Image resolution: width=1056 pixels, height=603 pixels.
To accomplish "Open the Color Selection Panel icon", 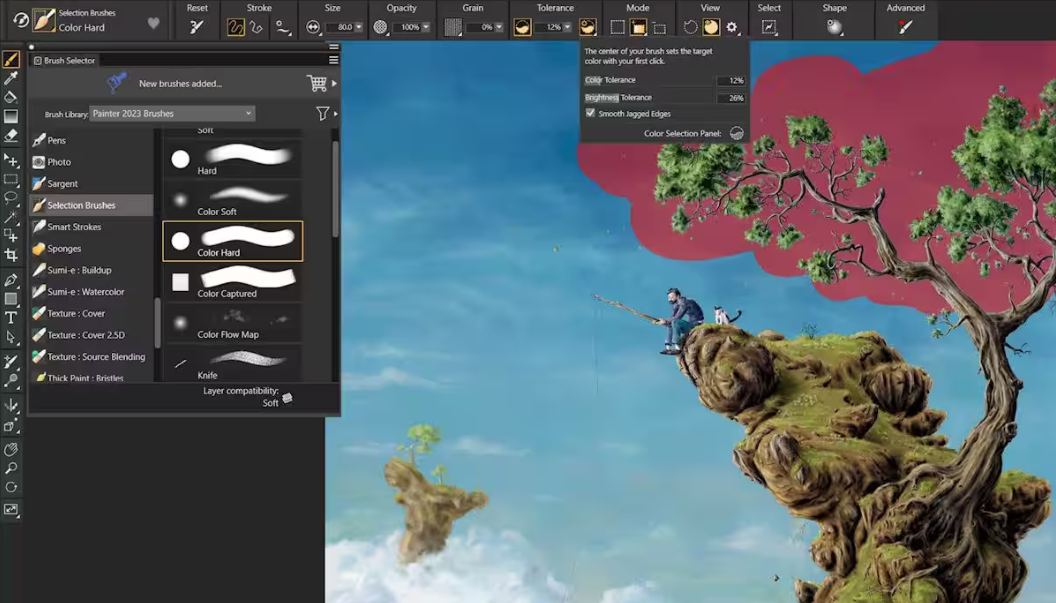I will coord(737,133).
